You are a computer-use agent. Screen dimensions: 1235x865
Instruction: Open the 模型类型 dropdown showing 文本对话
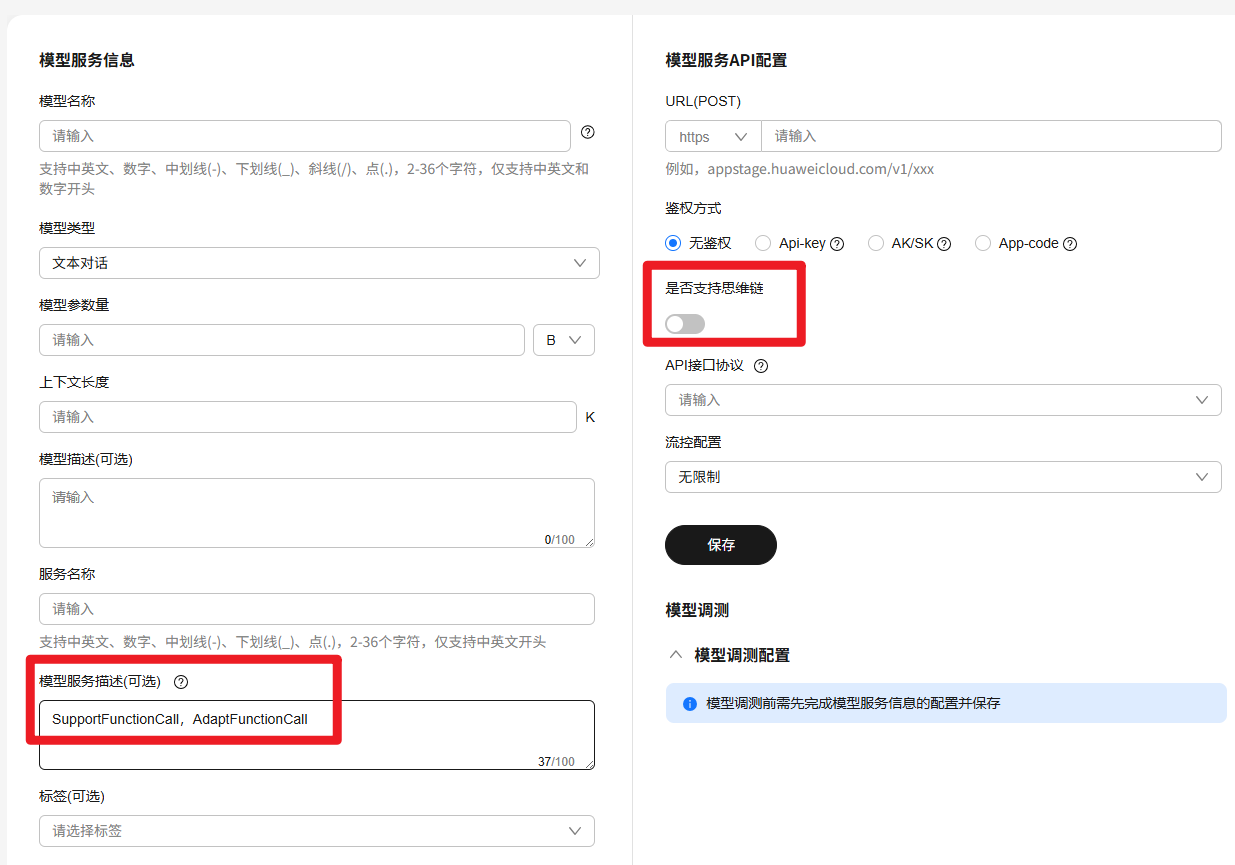[319, 263]
